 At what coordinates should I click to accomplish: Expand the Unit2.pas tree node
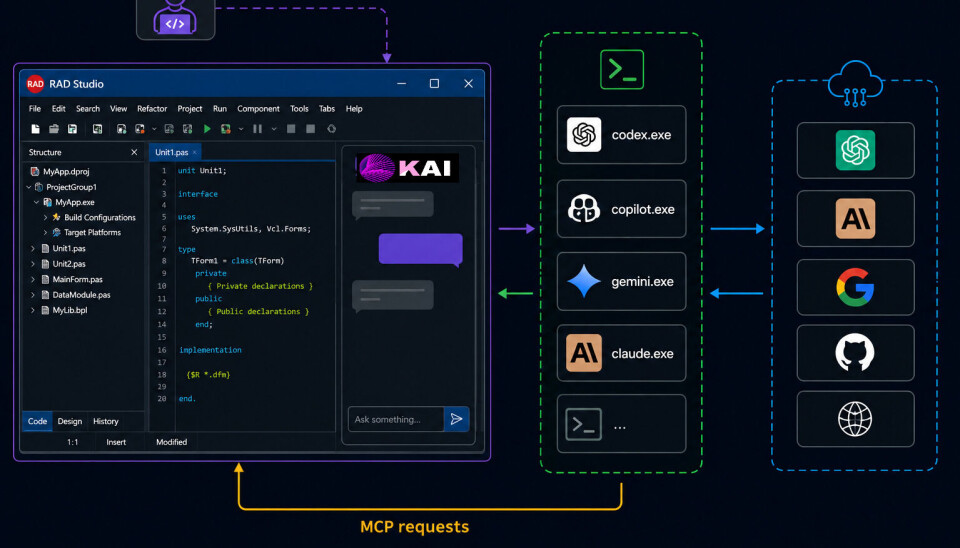click(32, 264)
